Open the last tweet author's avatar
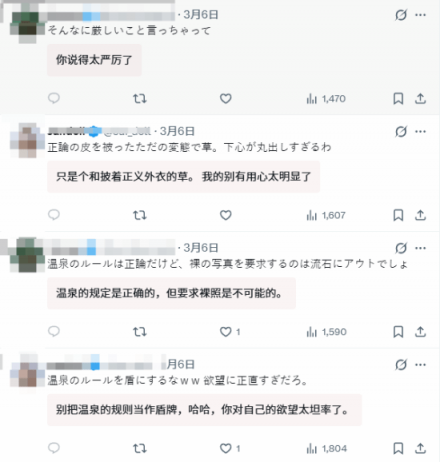 27,371
